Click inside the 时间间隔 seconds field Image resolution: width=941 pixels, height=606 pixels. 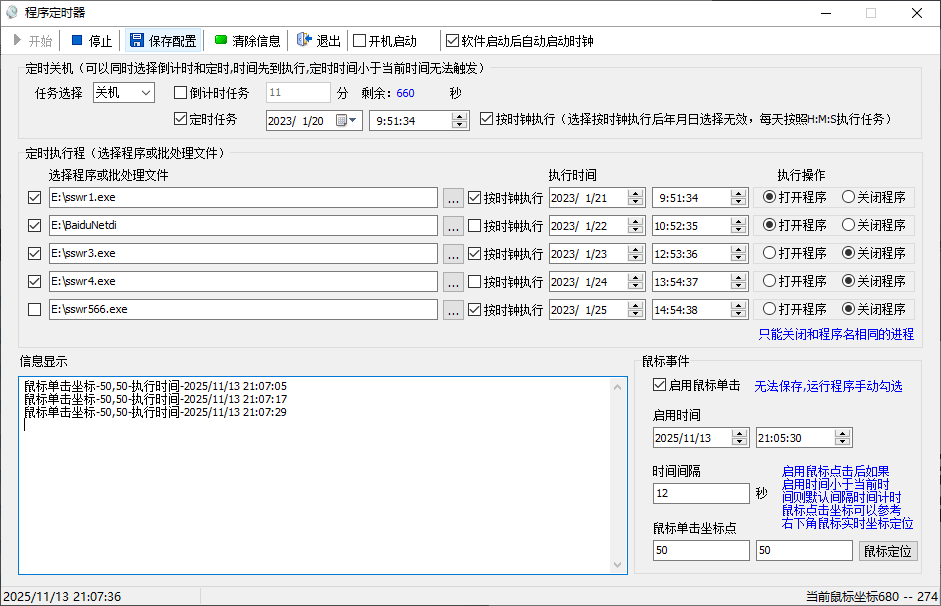coord(700,493)
